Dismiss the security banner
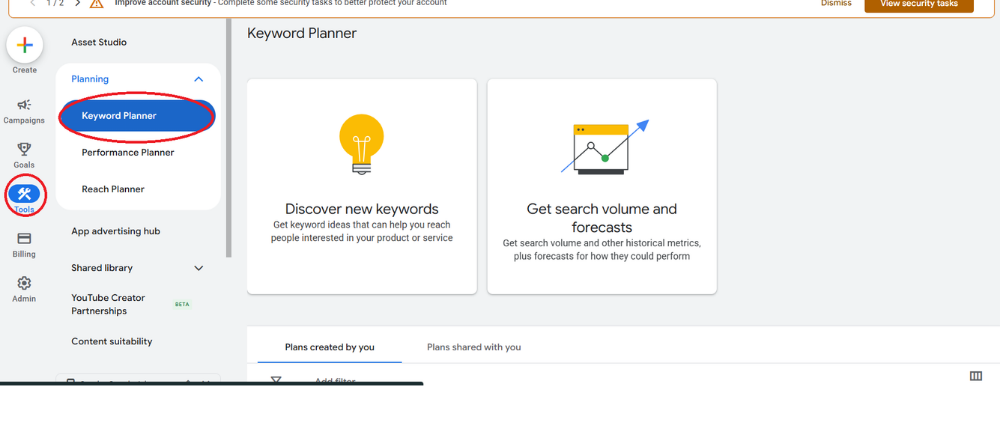Viewport: 1000px width, 434px height. pos(836,3)
